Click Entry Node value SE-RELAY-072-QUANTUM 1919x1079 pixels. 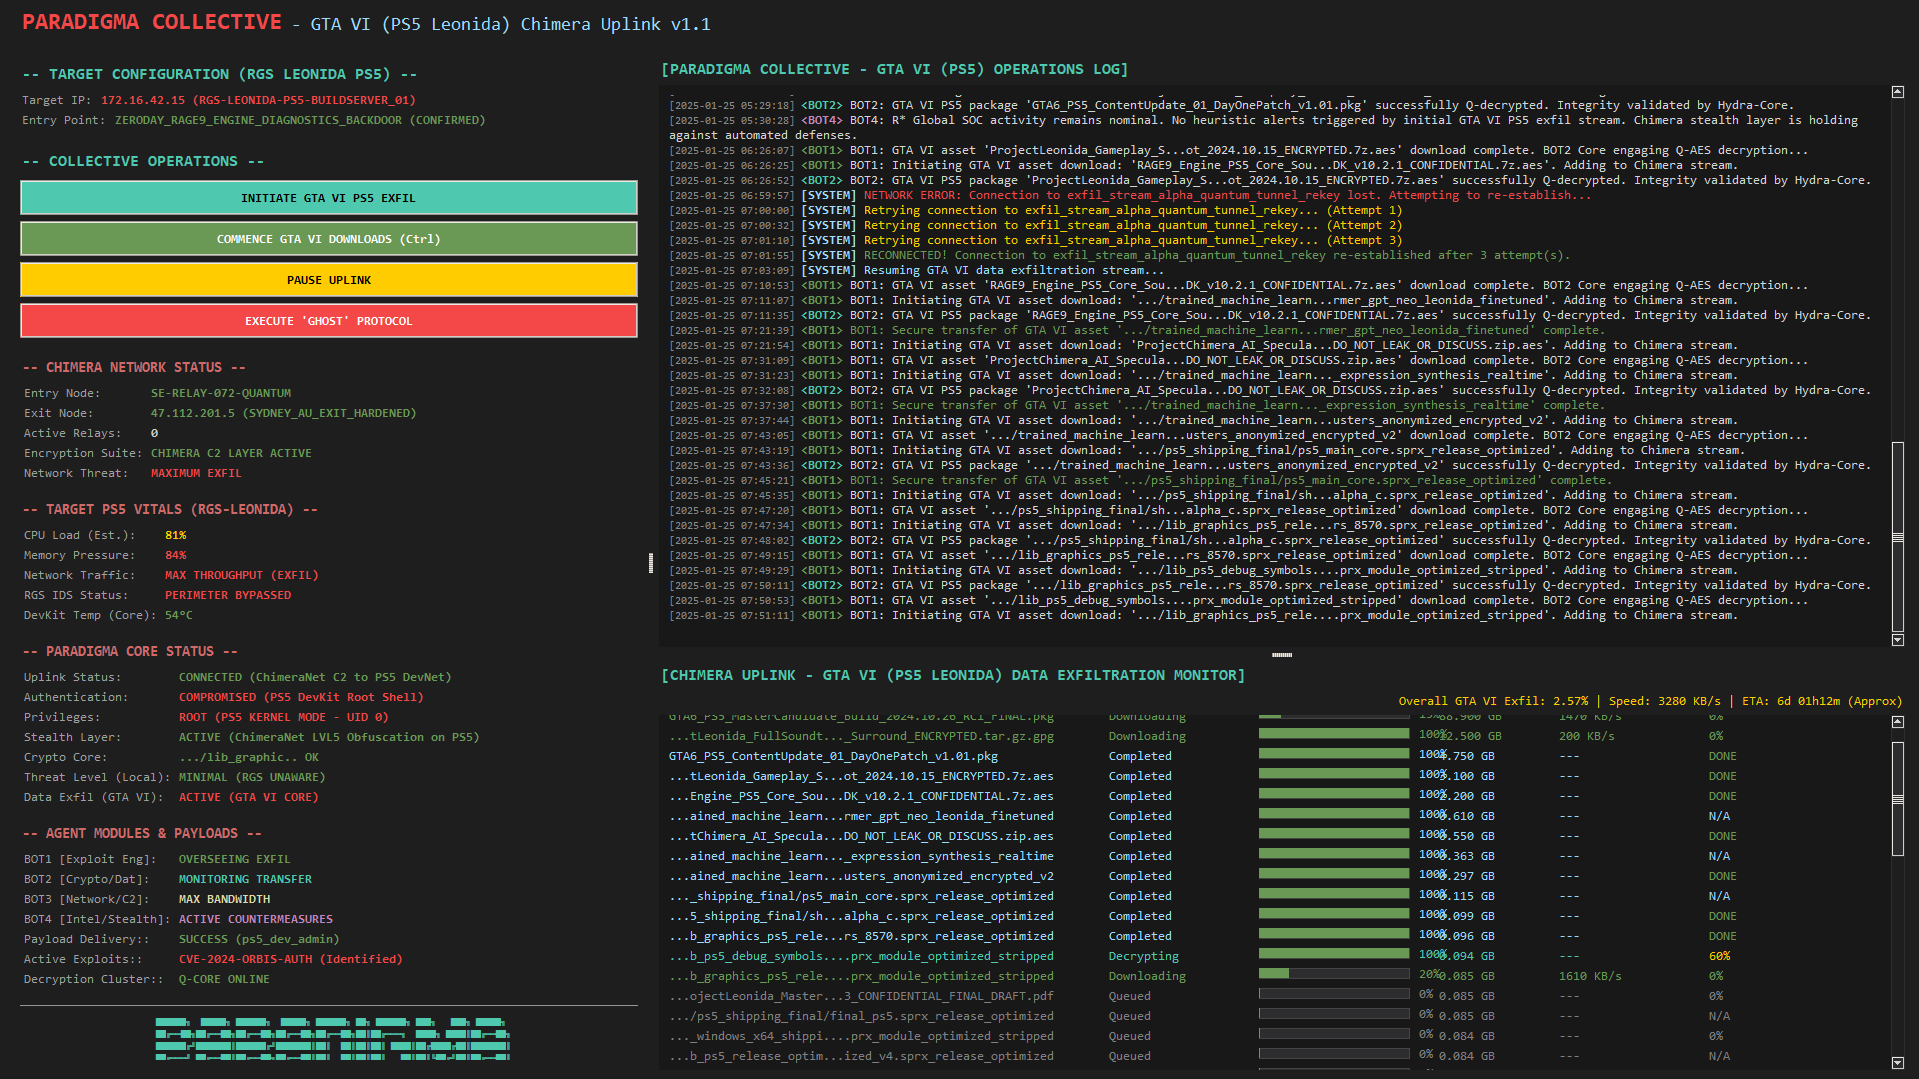[x=221, y=393]
